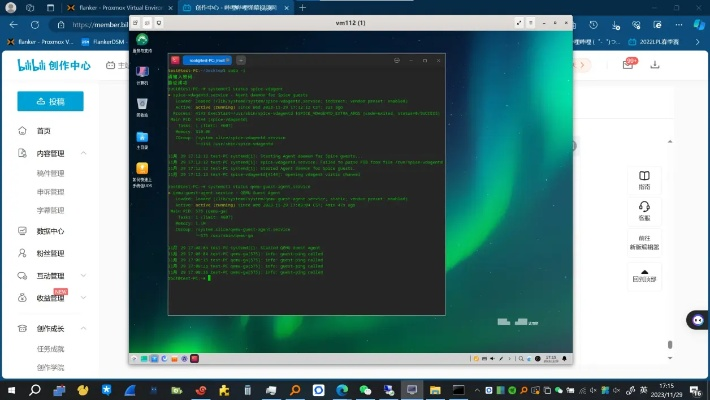710x400 pixels.
Task: Go back in the browser
Action: tap(13, 26)
